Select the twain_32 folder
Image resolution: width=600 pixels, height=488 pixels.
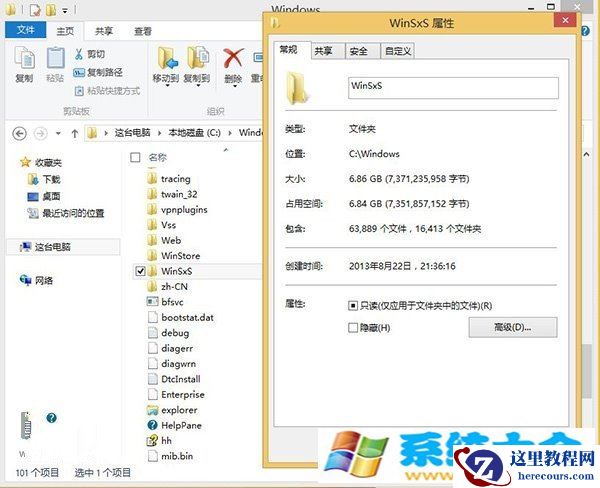point(173,194)
